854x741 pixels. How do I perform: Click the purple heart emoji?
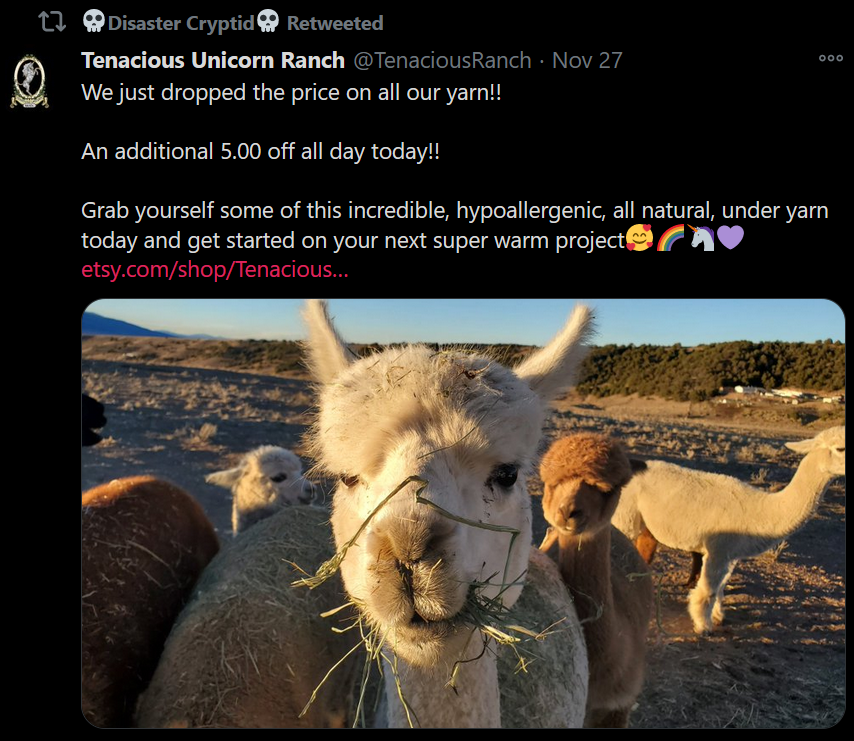(x=730, y=238)
